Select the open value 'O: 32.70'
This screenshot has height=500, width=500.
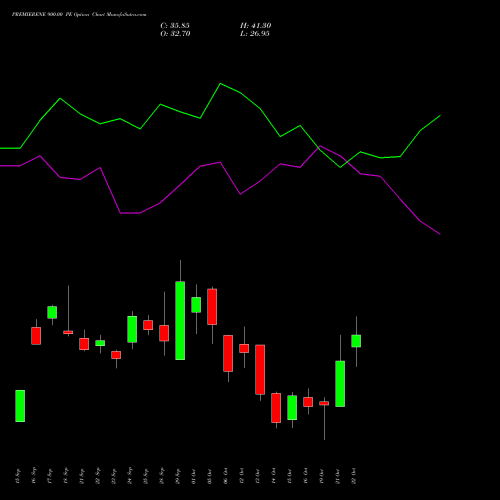tap(175, 34)
